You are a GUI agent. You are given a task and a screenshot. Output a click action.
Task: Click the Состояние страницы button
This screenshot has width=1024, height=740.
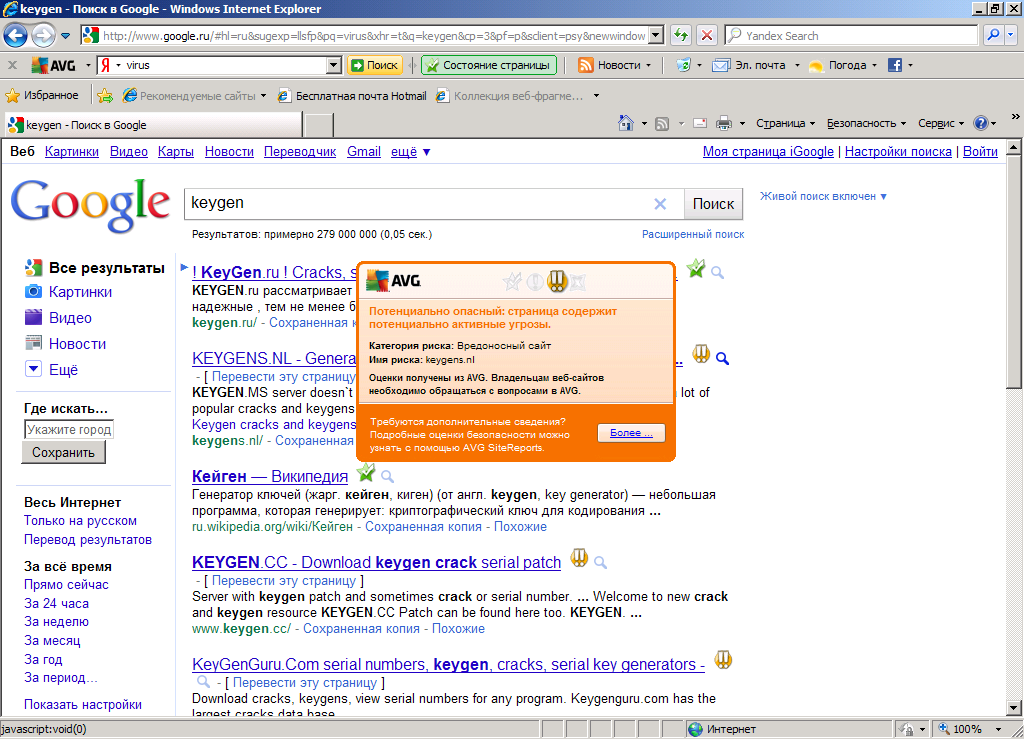pyautogui.click(x=488, y=65)
